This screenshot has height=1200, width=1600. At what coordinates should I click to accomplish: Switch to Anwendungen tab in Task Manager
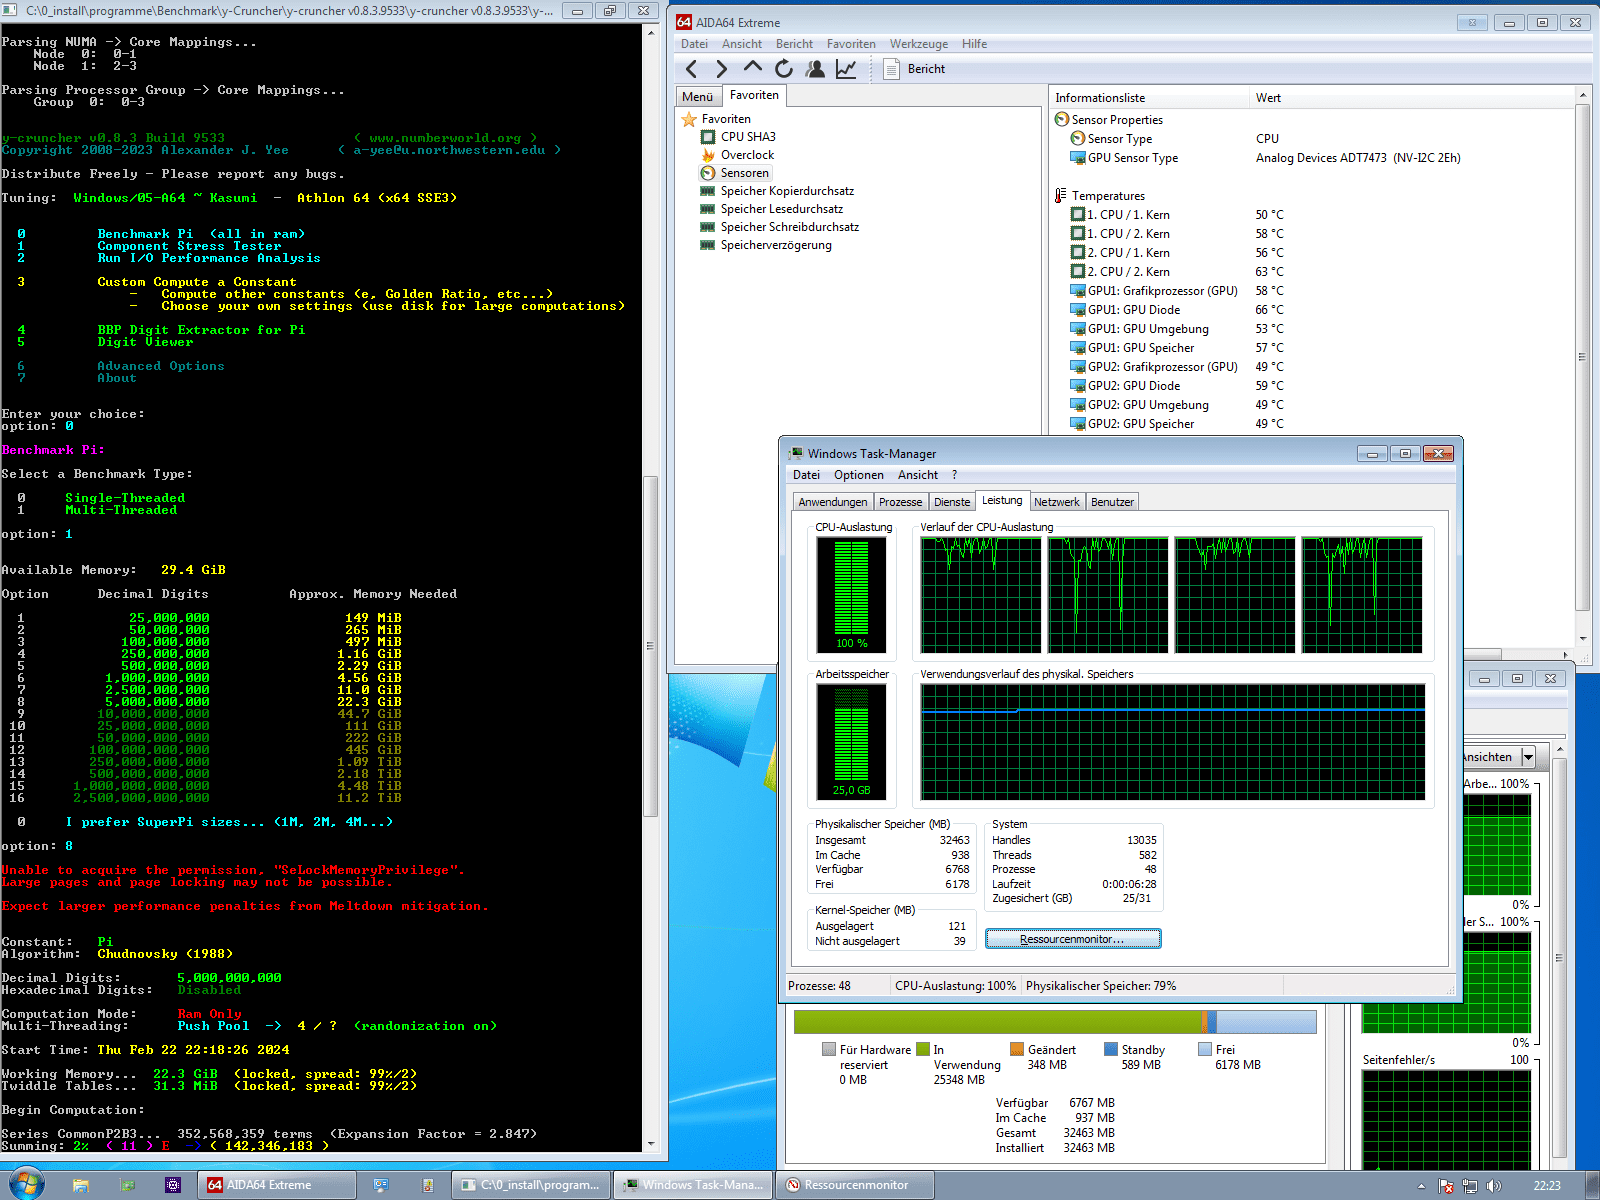(833, 502)
